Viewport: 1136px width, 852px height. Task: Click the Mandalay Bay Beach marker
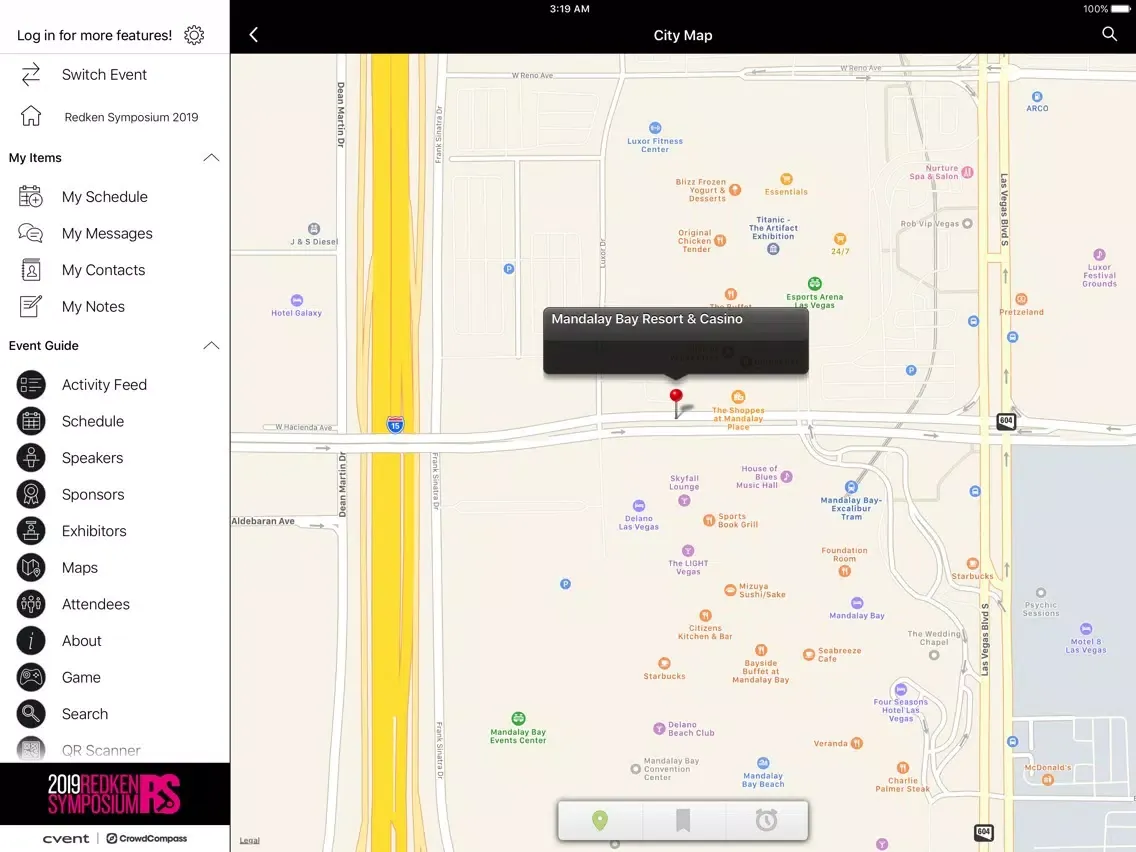point(763,763)
